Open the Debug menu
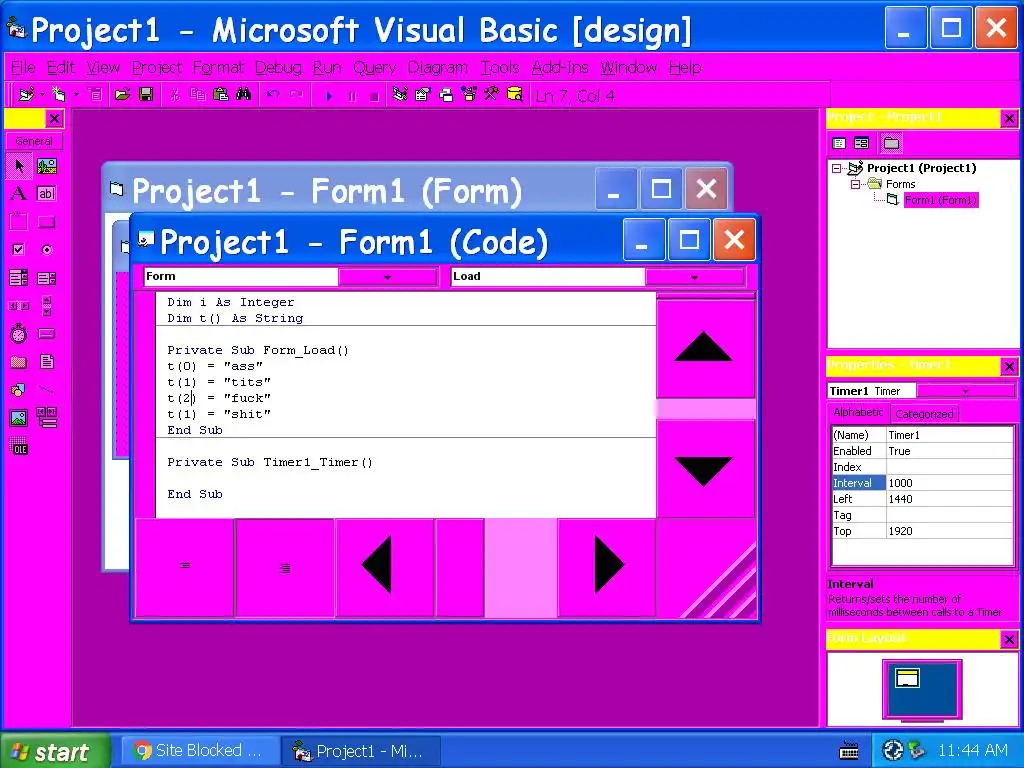 point(278,68)
